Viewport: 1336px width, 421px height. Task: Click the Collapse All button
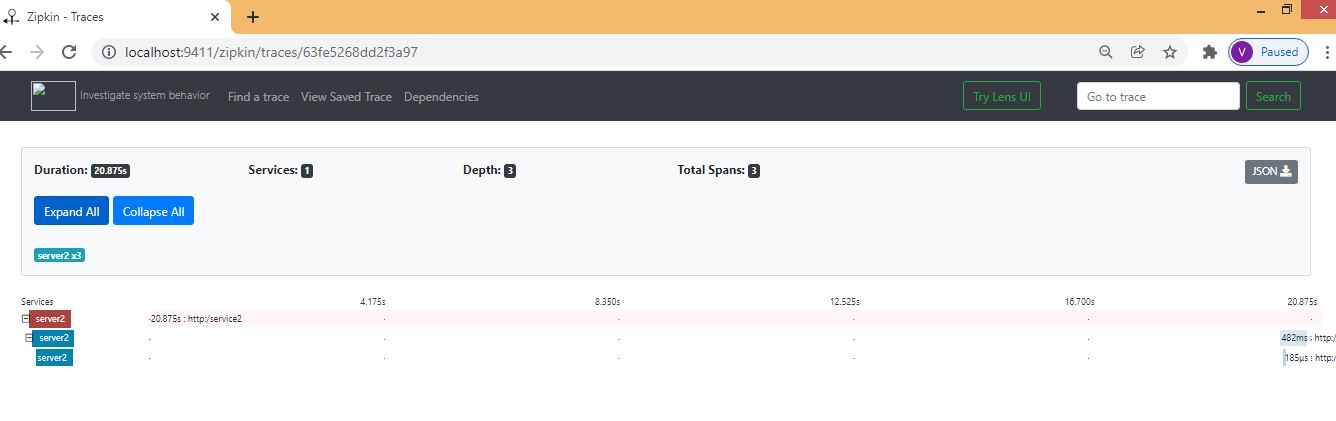(153, 211)
